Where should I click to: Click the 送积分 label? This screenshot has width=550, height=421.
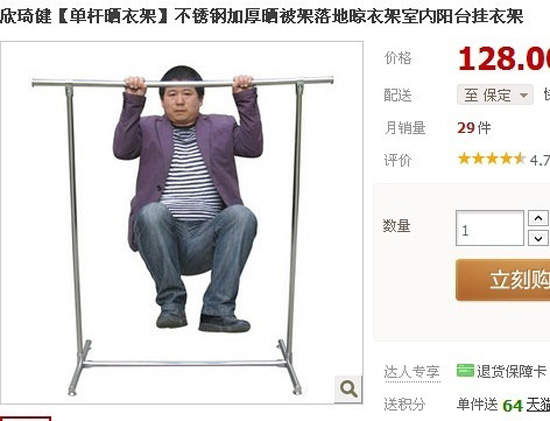(404, 405)
